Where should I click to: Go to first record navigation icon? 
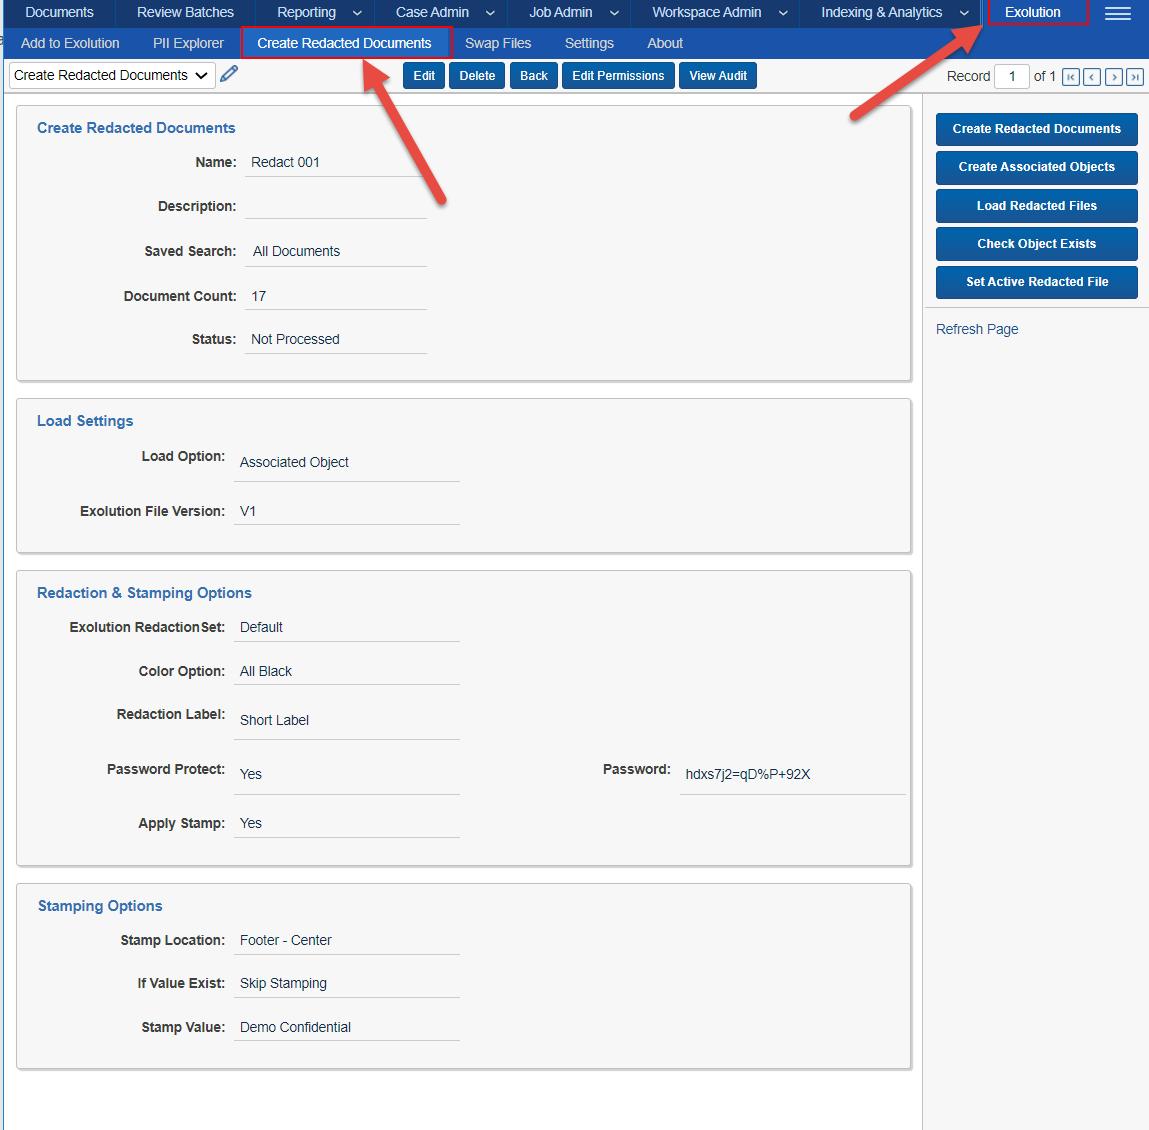pyautogui.click(x=1071, y=76)
